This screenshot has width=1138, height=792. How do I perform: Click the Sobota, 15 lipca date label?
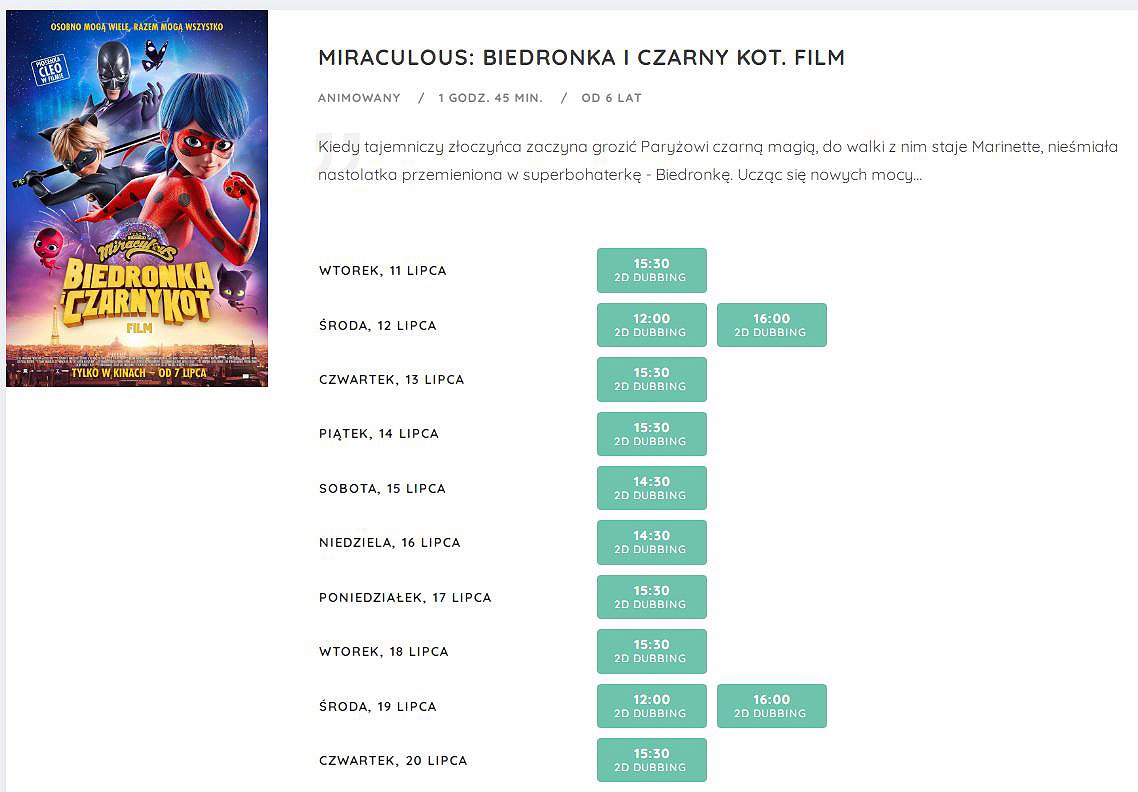click(382, 489)
